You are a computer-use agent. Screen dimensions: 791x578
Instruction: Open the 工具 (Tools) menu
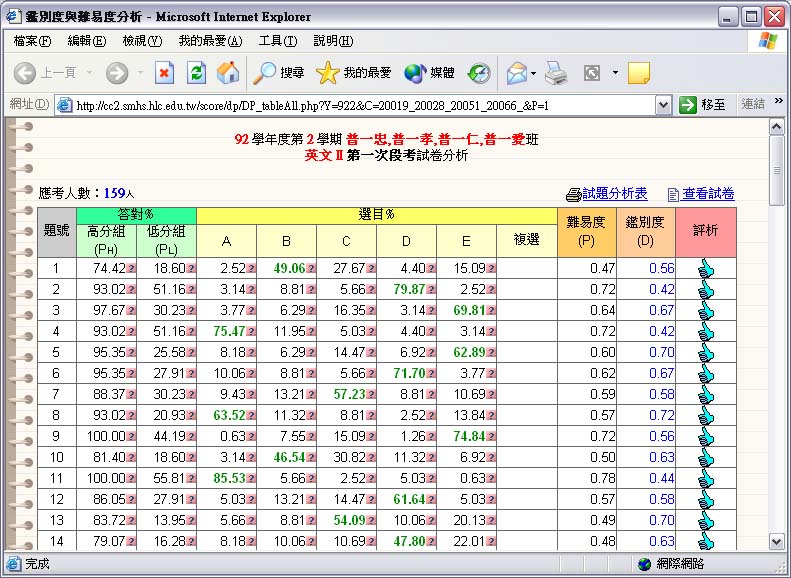point(277,41)
